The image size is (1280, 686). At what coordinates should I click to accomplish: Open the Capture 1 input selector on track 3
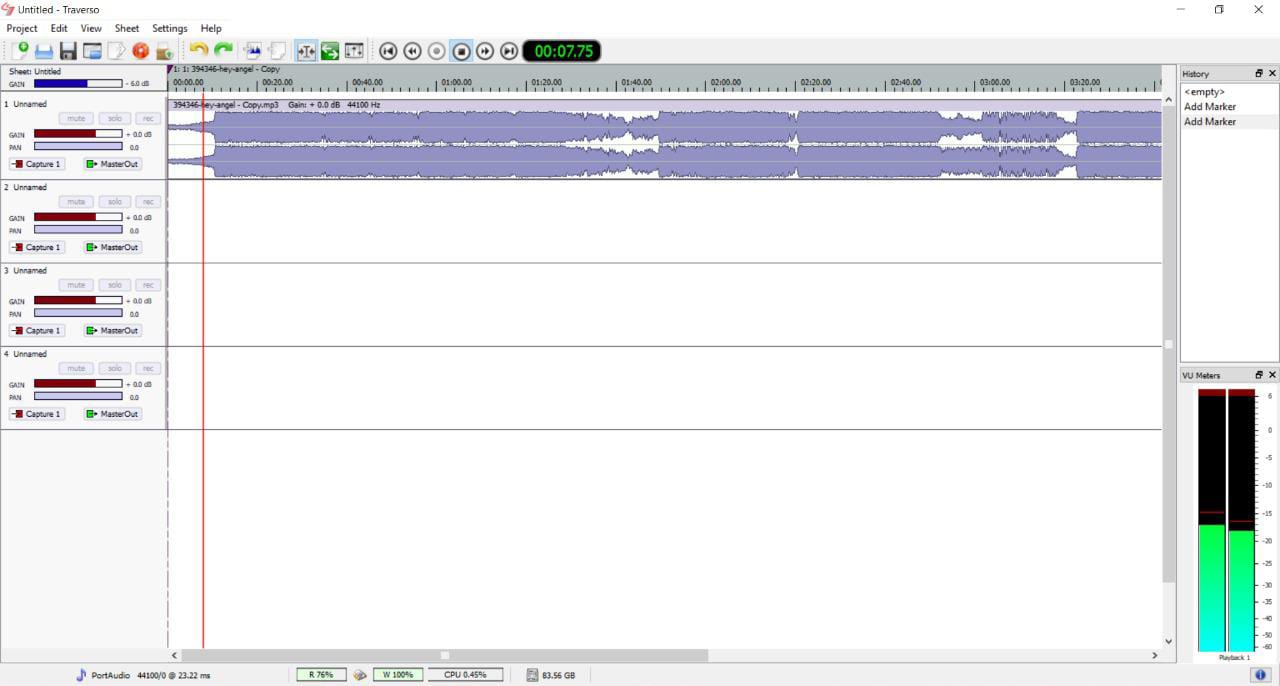(x=37, y=330)
